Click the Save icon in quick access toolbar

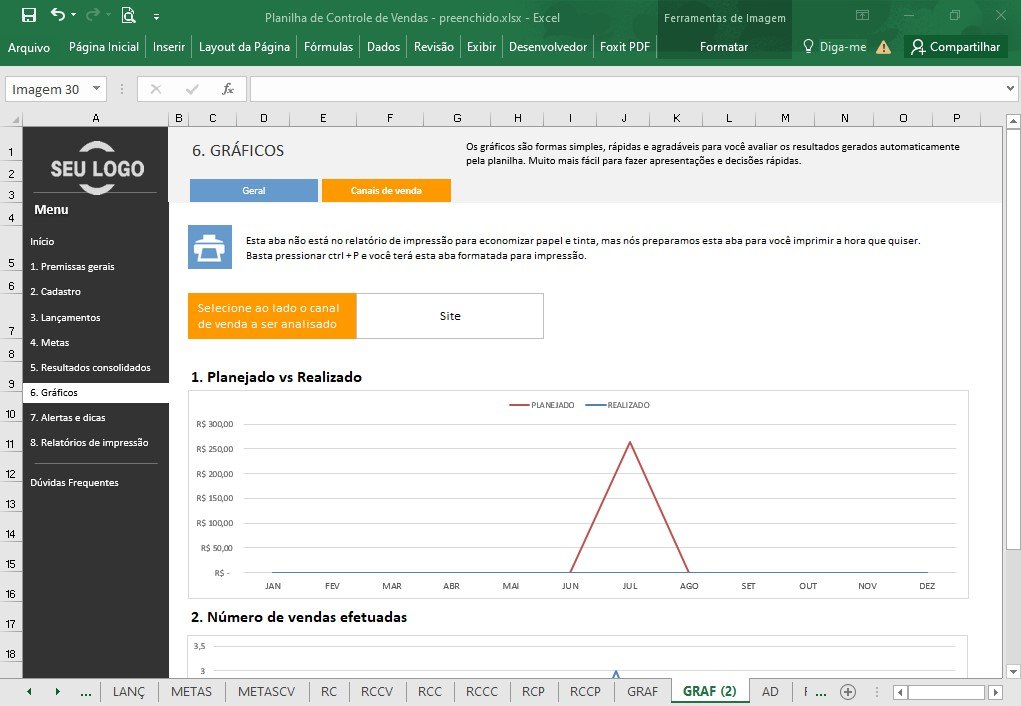pos(29,16)
